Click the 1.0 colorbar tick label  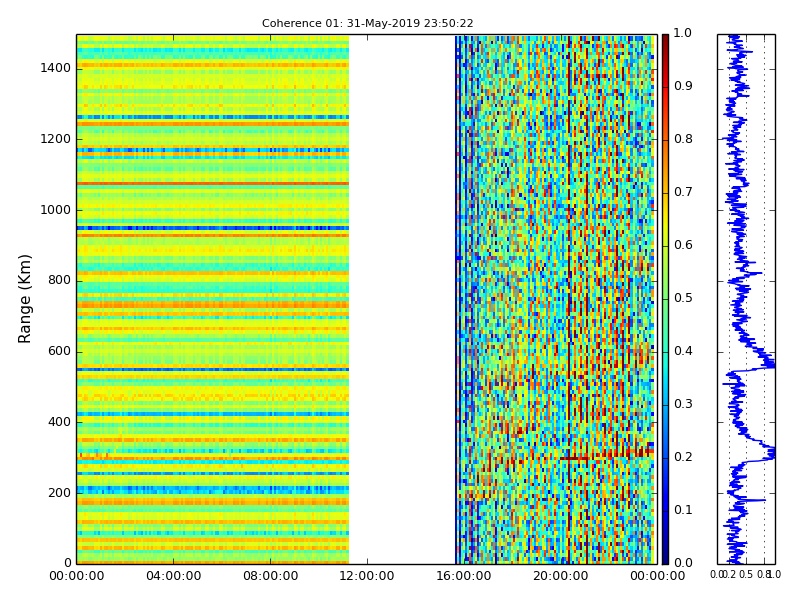coord(683,33)
